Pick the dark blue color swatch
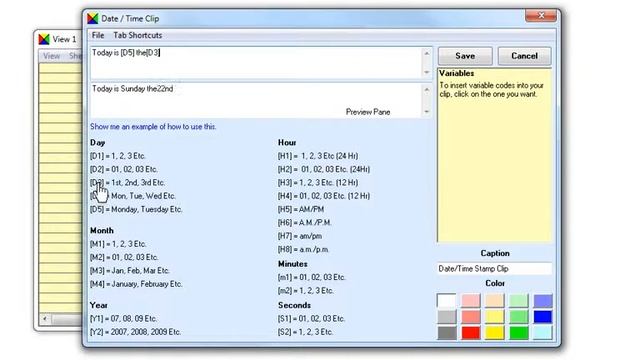Screen dimensions: 640x360 coord(543,317)
